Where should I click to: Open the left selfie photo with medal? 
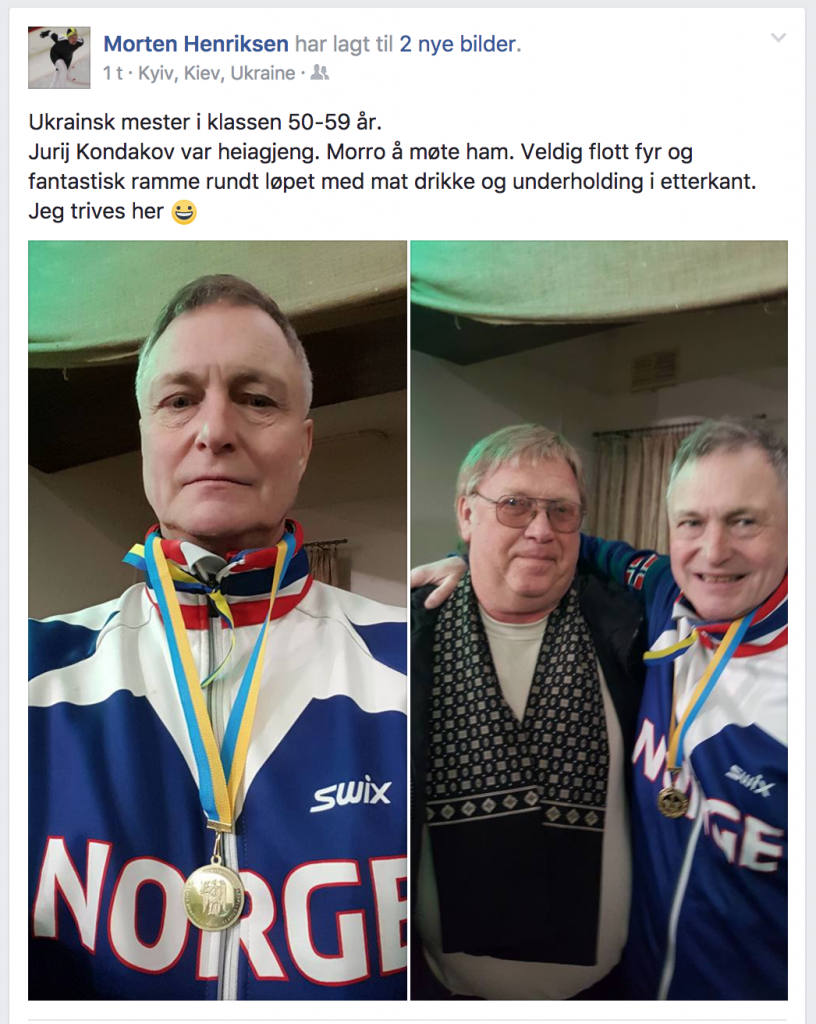click(x=217, y=620)
